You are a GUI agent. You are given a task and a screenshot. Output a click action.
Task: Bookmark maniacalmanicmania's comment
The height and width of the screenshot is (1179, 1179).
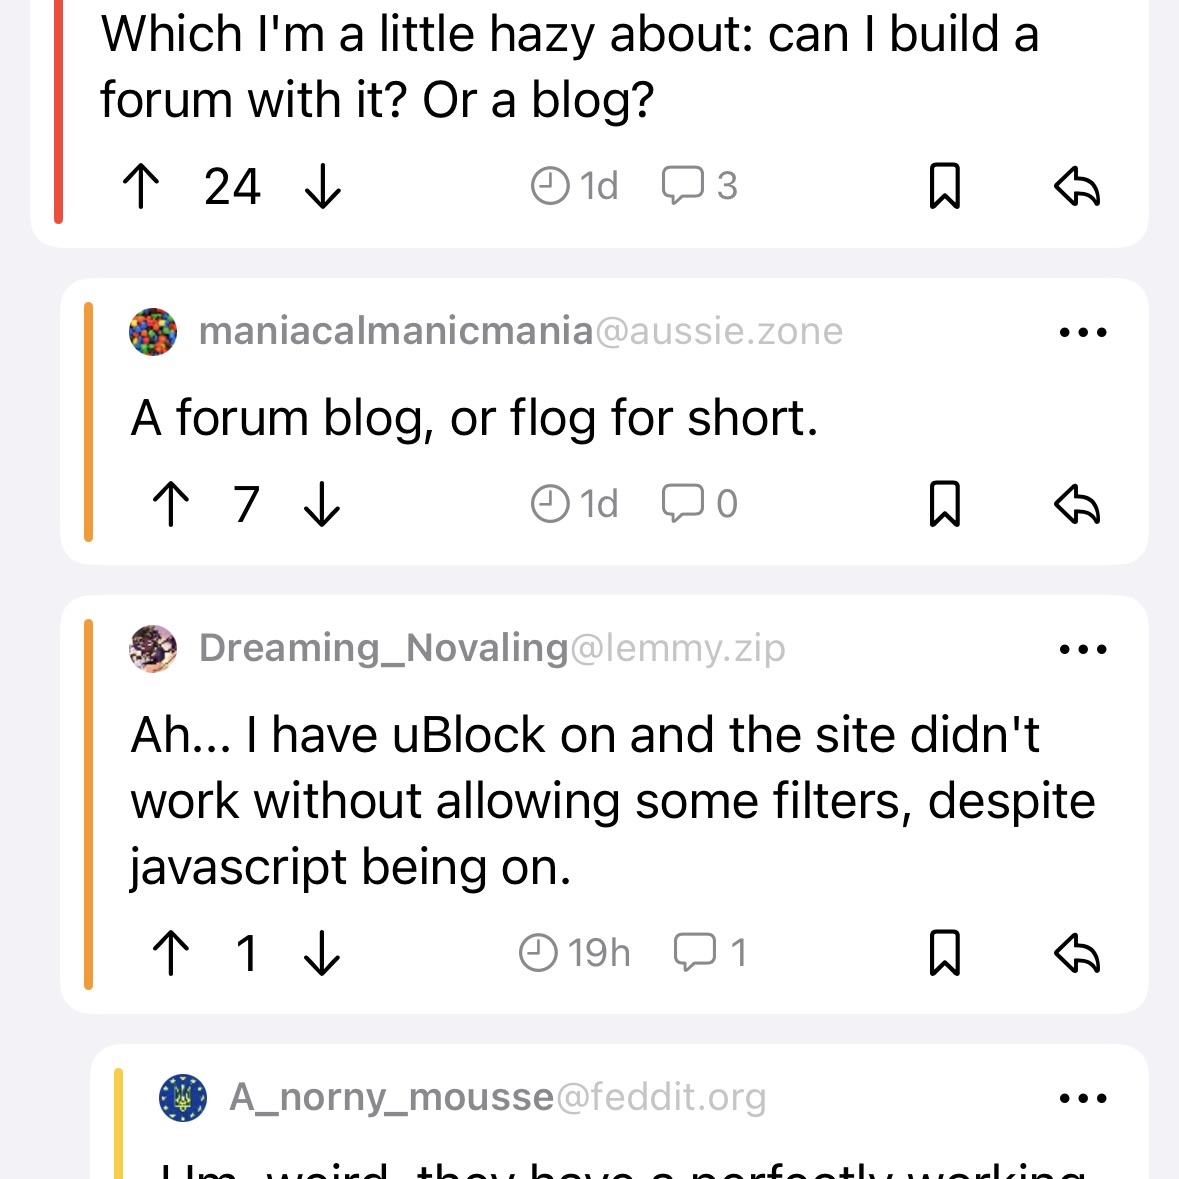tap(946, 505)
